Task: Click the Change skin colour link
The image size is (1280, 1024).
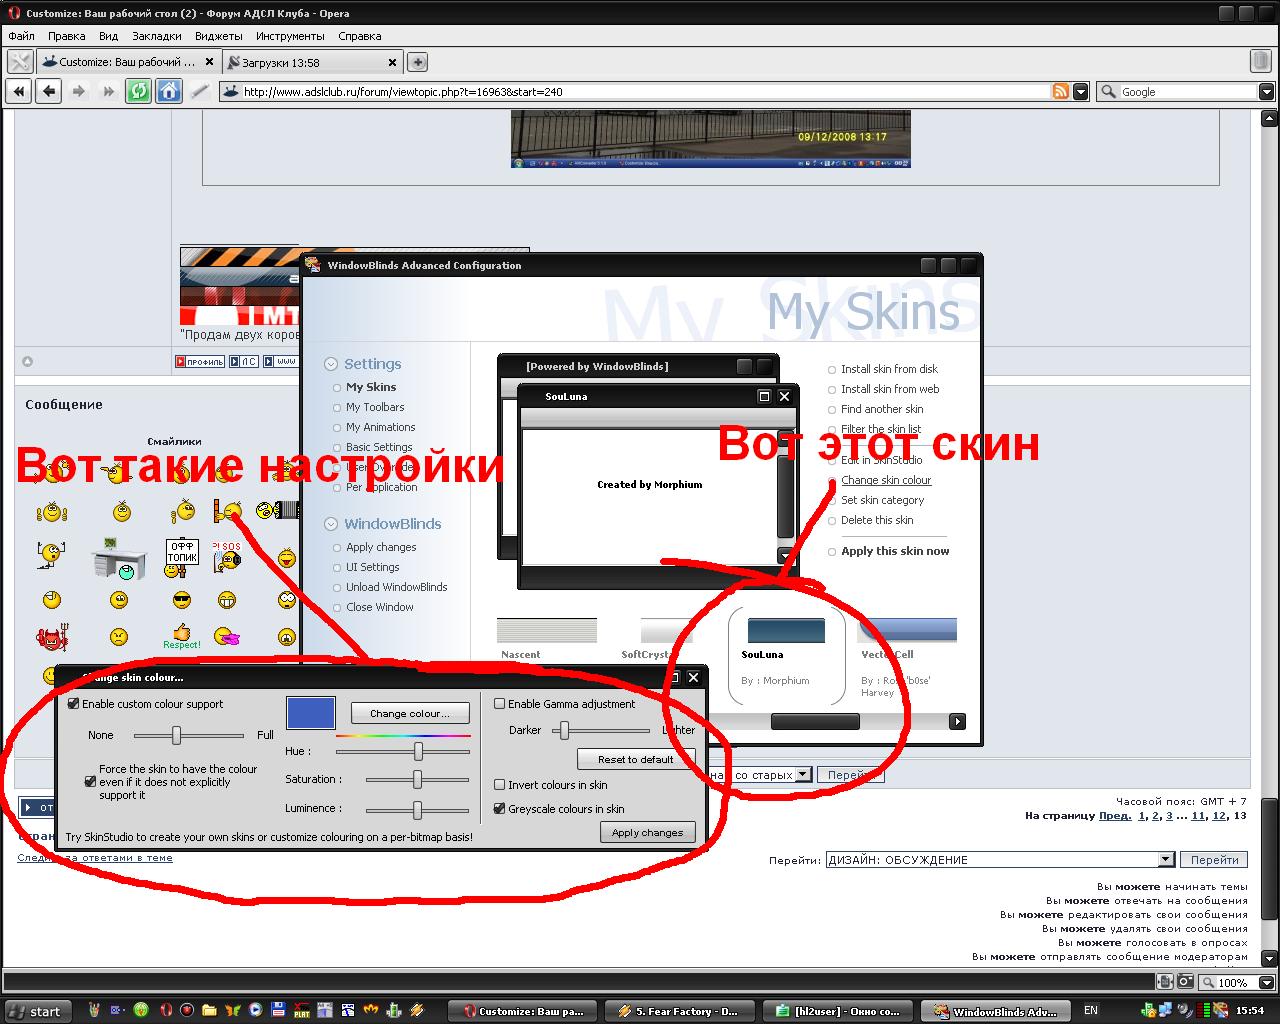Action: point(886,480)
